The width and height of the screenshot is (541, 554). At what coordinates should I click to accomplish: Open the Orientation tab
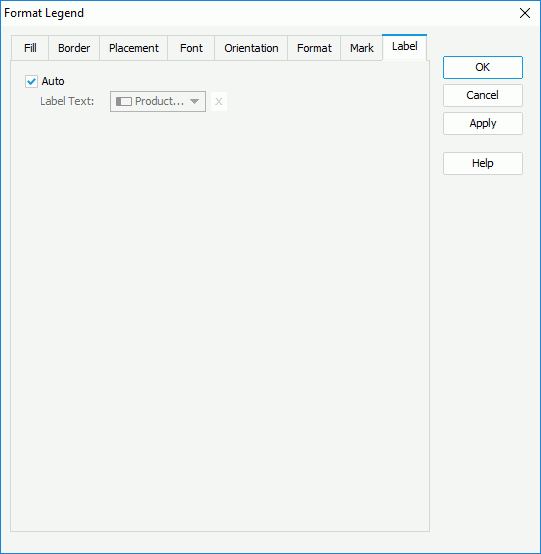[x=251, y=48]
